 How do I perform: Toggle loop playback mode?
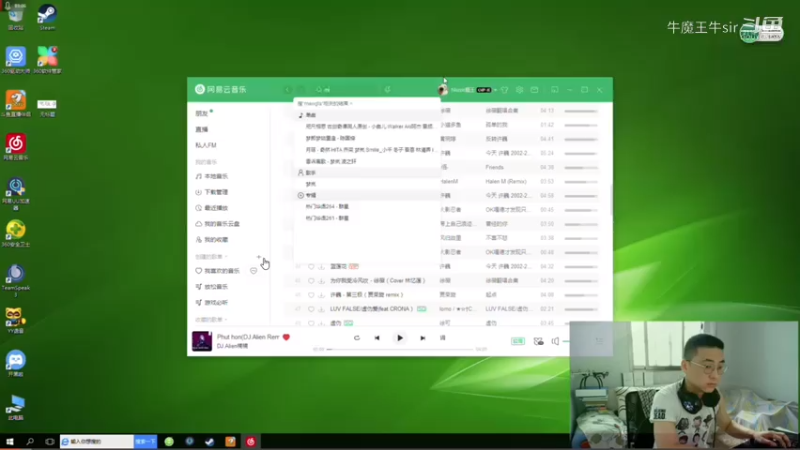click(x=357, y=338)
